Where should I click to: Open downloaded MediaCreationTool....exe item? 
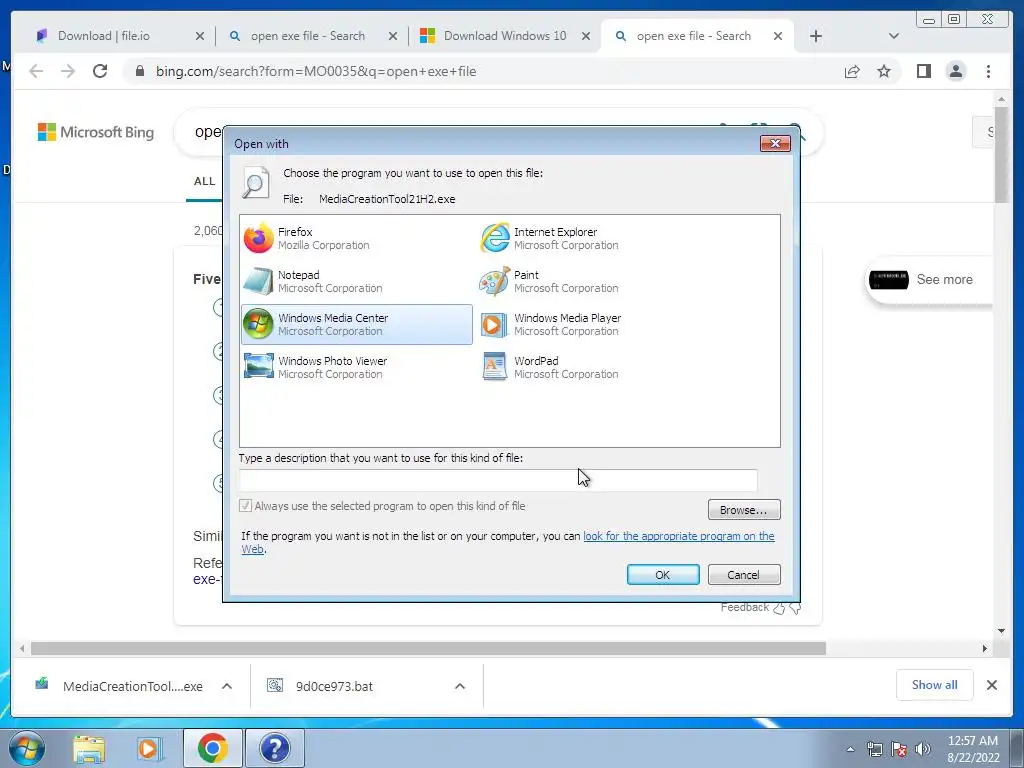point(119,686)
